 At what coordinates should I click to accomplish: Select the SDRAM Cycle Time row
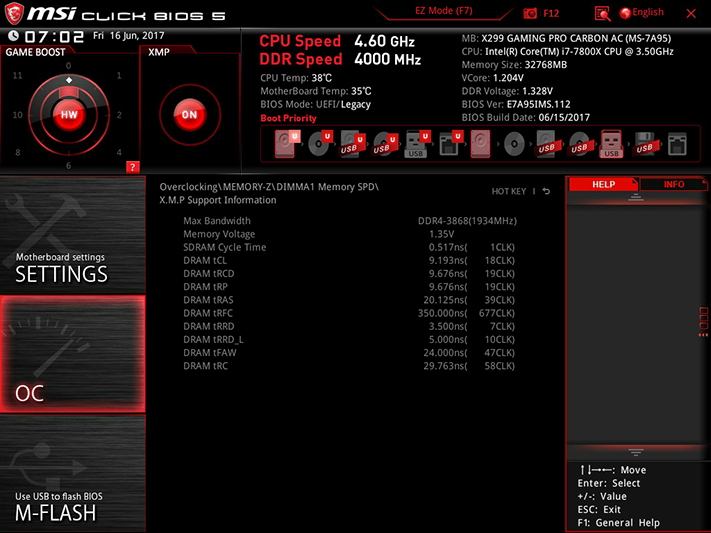[x=349, y=247]
